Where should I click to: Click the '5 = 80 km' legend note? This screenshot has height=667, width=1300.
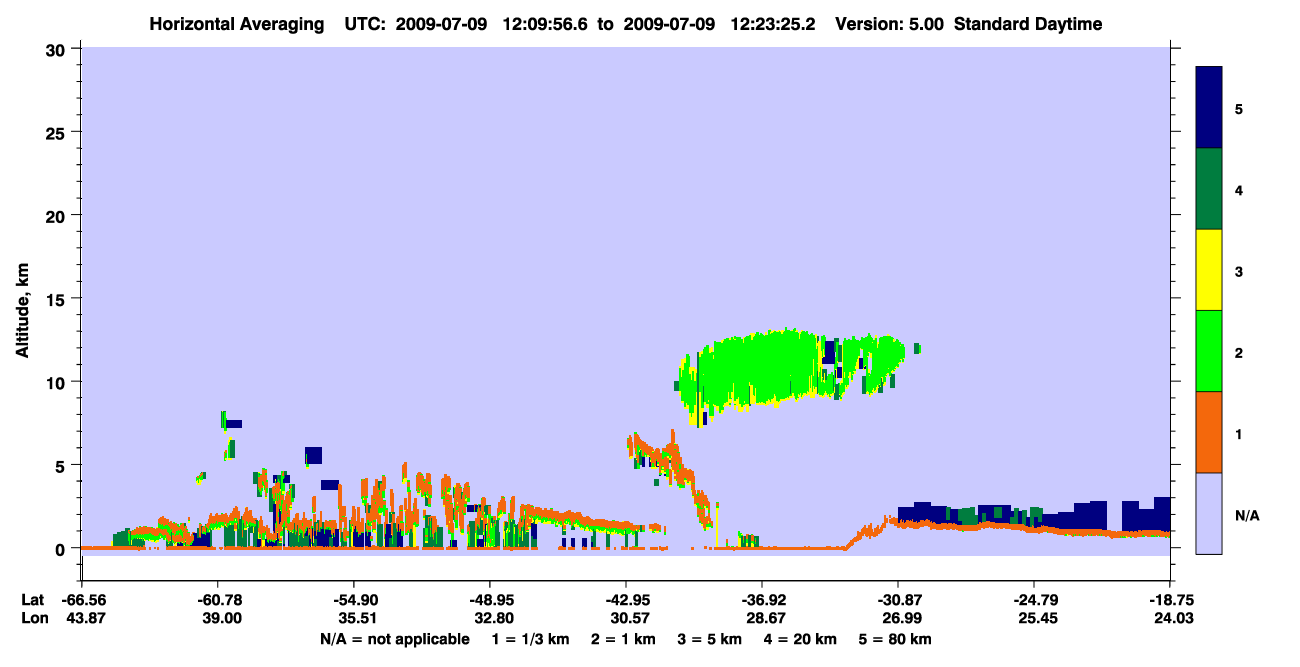click(894, 639)
